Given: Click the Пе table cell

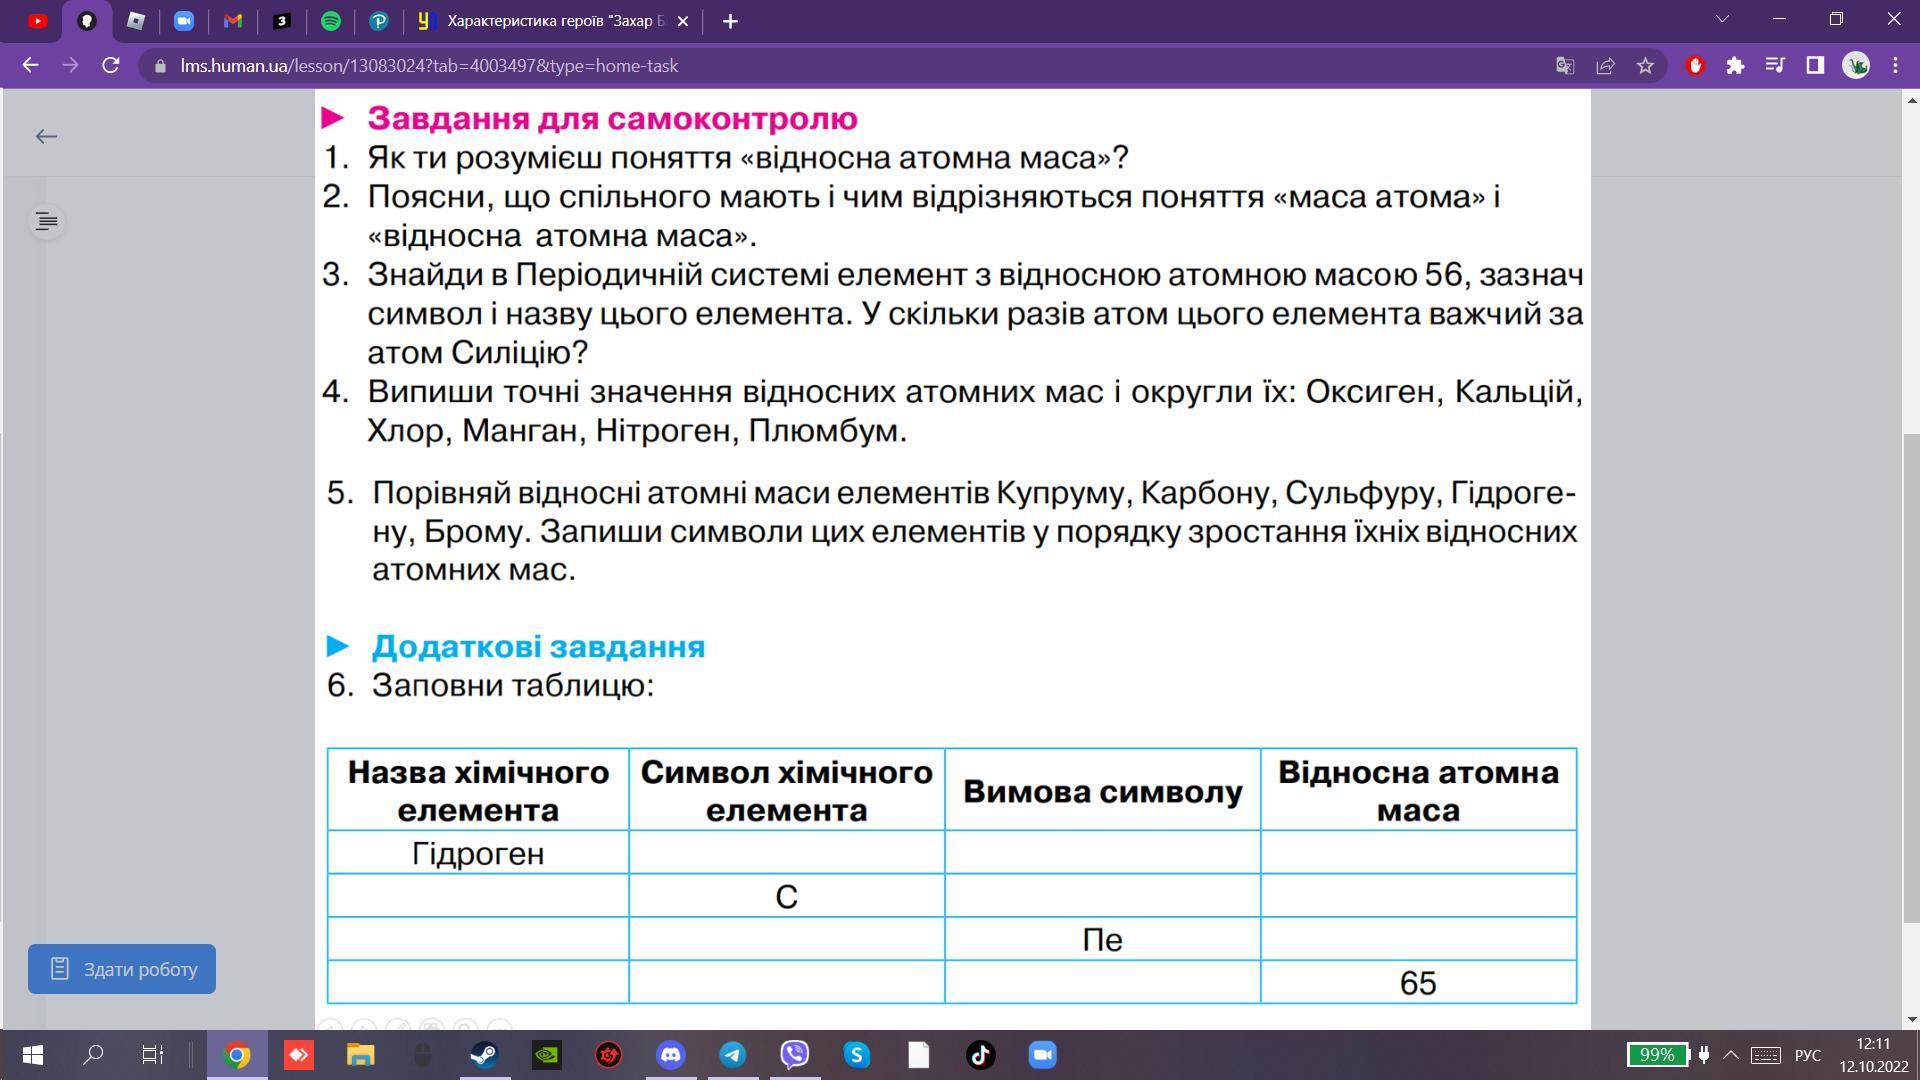Looking at the screenshot, I should (x=1102, y=939).
